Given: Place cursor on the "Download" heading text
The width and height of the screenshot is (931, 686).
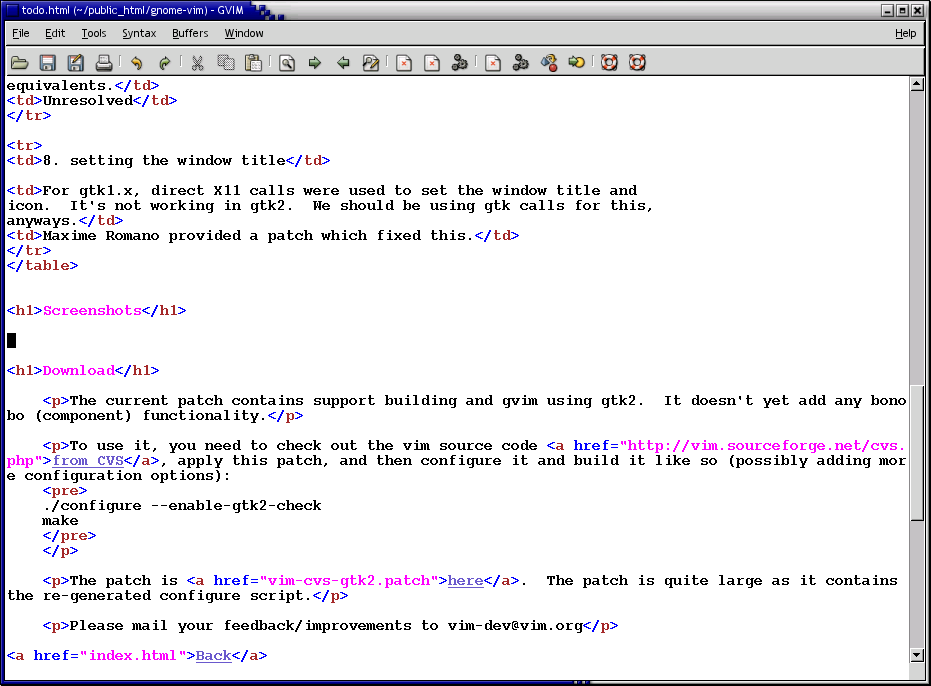Looking at the screenshot, I should tap(78, 371).
